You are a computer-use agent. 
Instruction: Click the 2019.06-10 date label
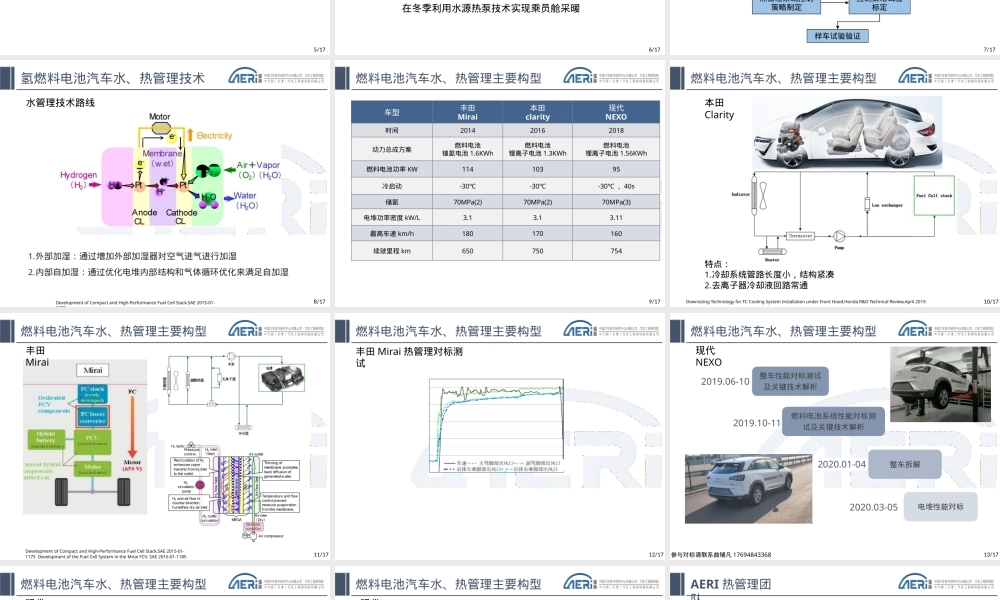tap(725, 381)
